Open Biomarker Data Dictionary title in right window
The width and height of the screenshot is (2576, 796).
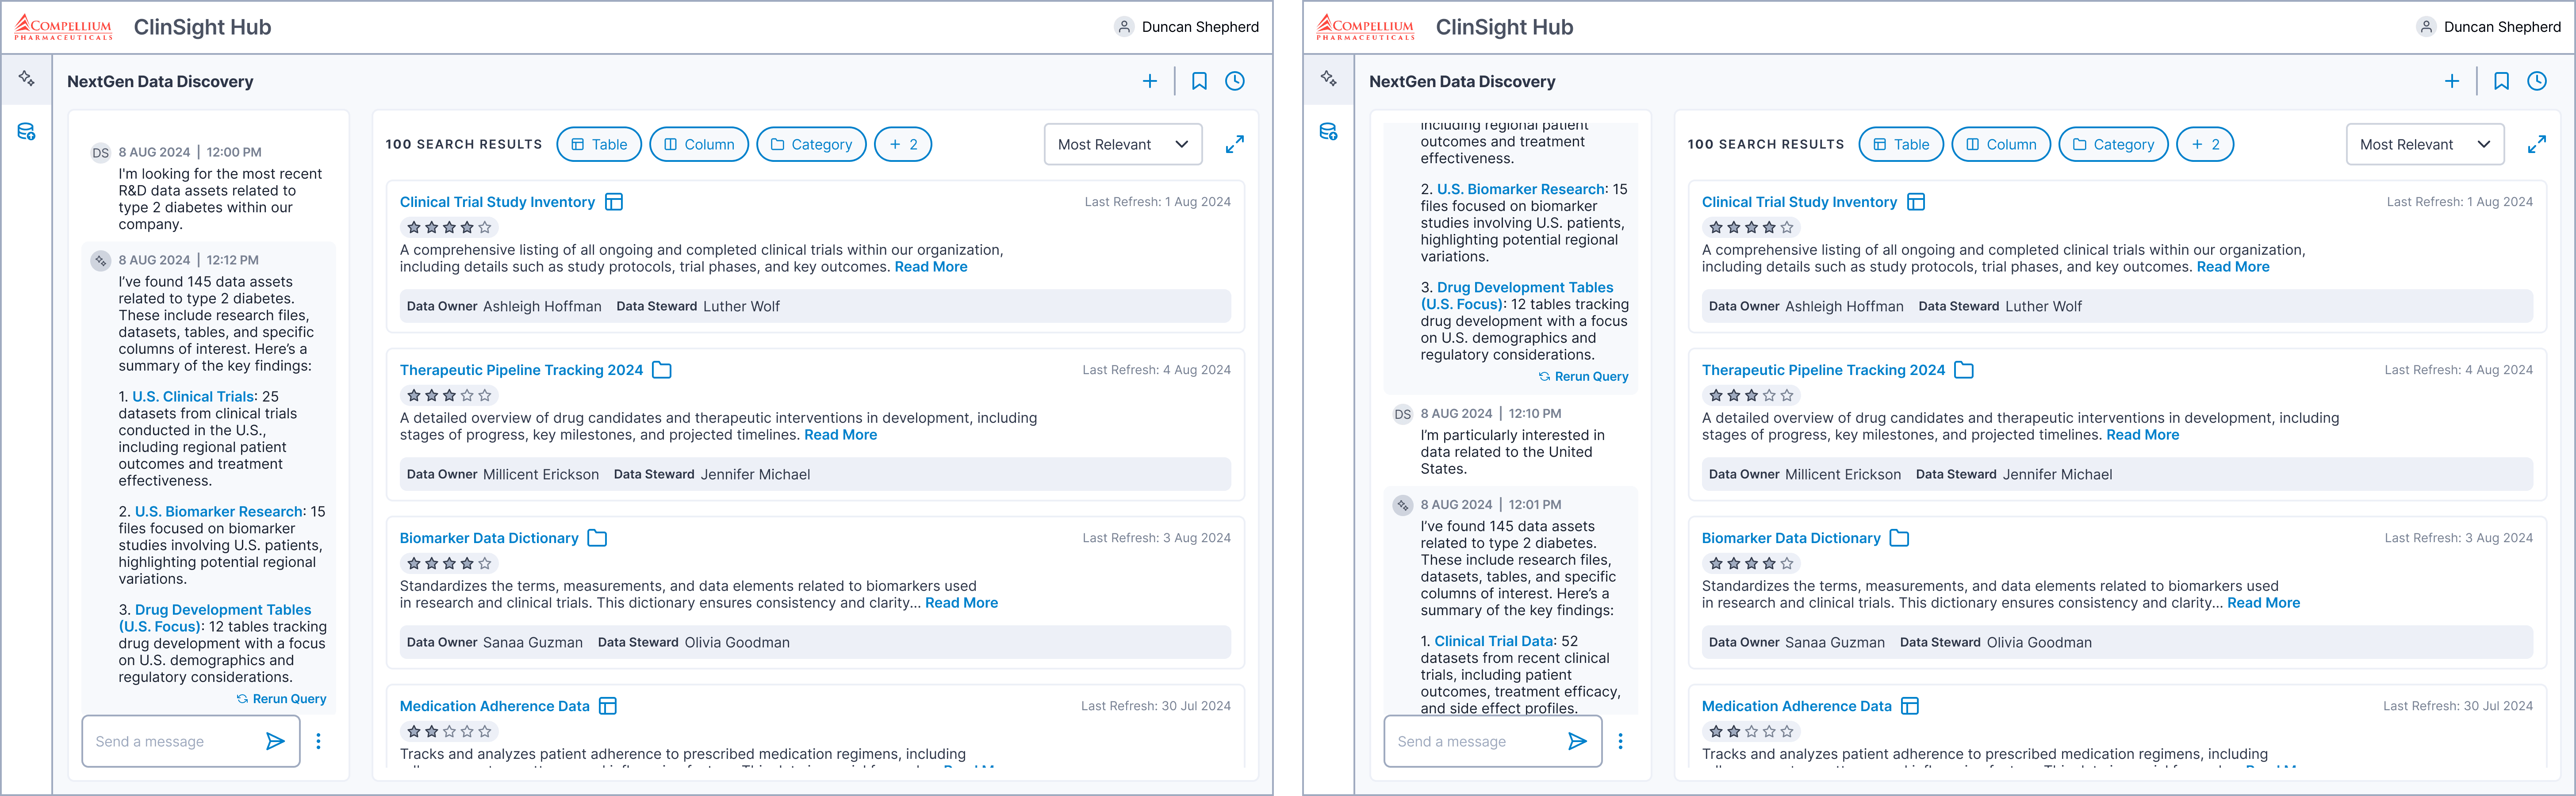1791,538
